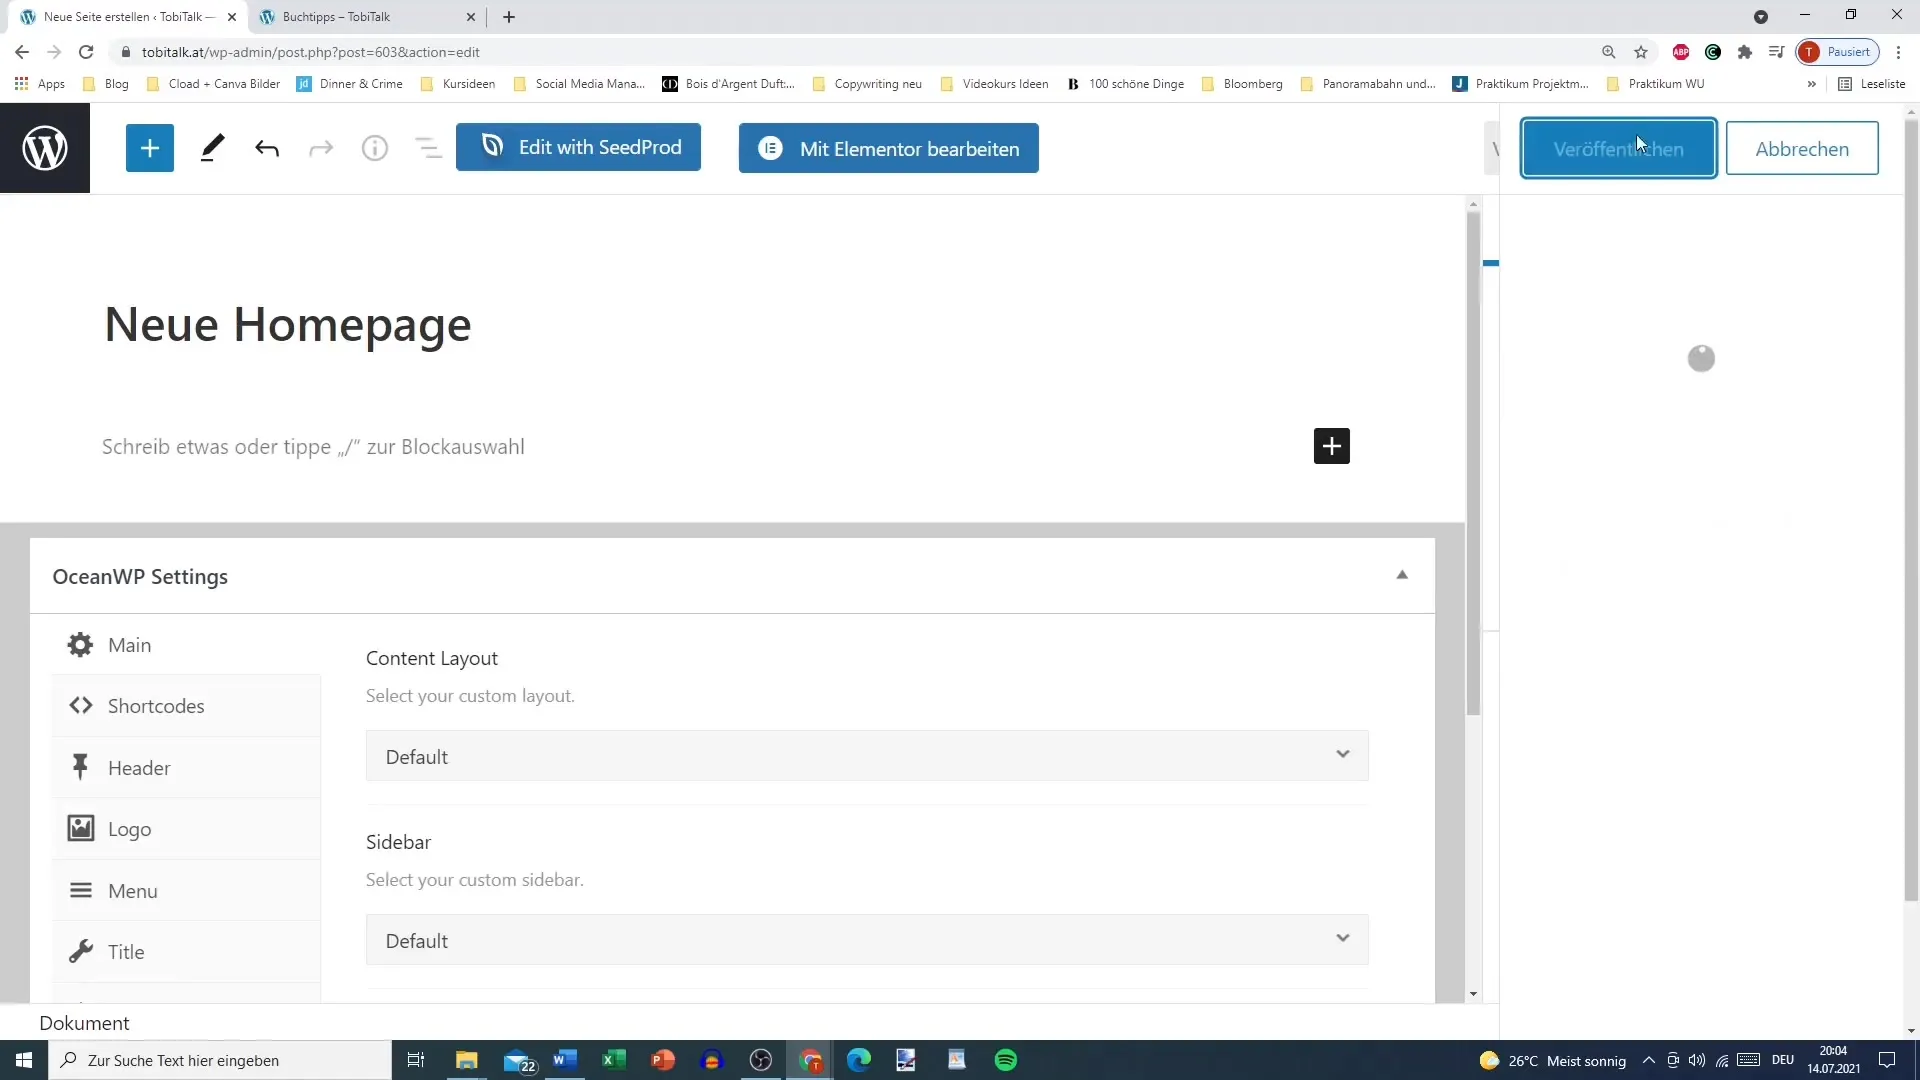Select the Shortcodes settings tab
1920x1080 pixels.
(186, 706)
